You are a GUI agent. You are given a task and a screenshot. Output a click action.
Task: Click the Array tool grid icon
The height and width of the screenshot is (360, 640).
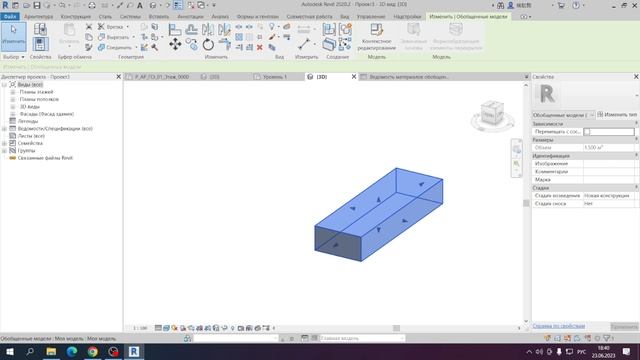(x=239, y=37)
